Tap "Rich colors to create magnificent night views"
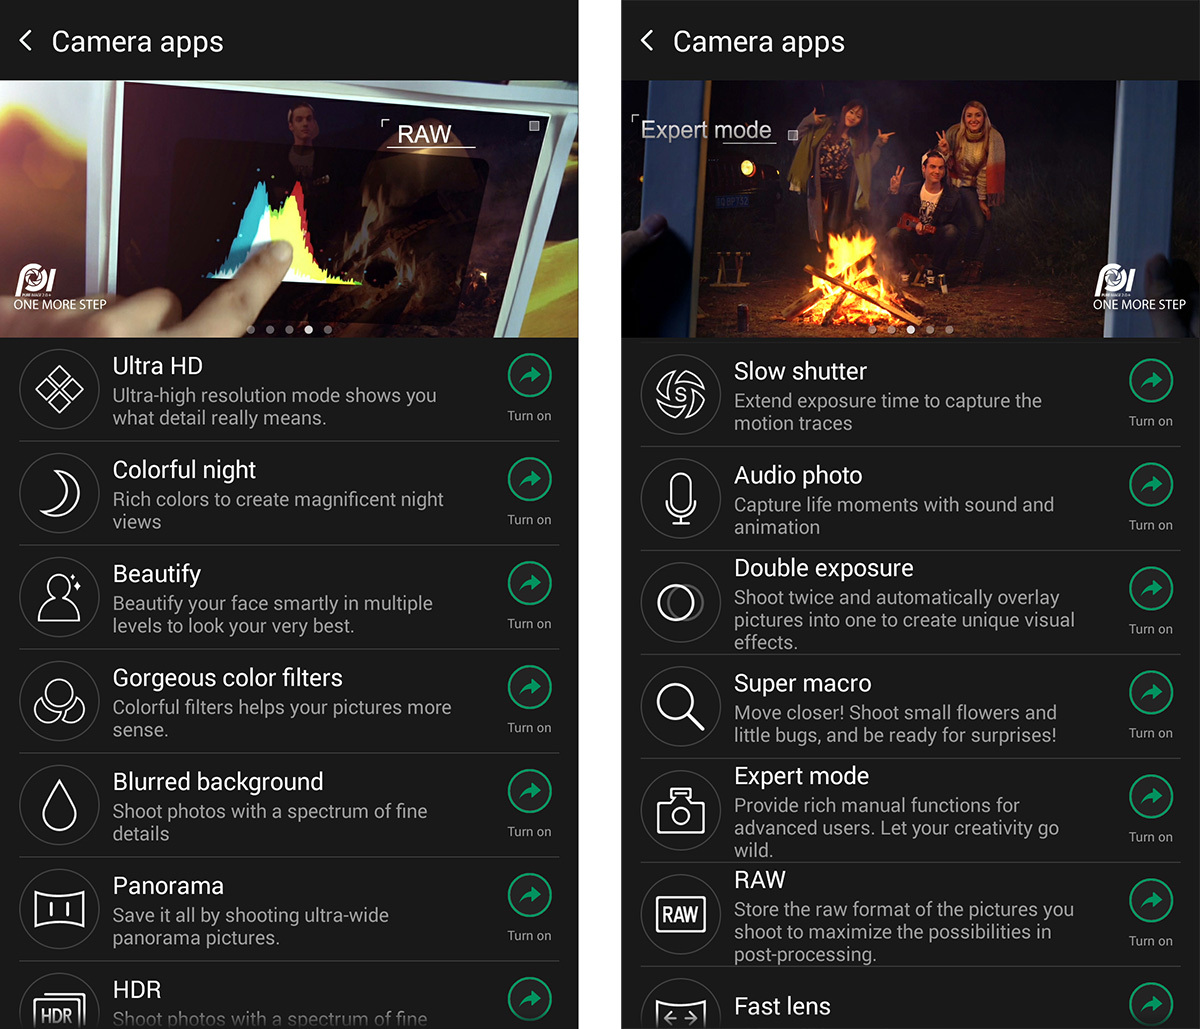 point(278,510)
